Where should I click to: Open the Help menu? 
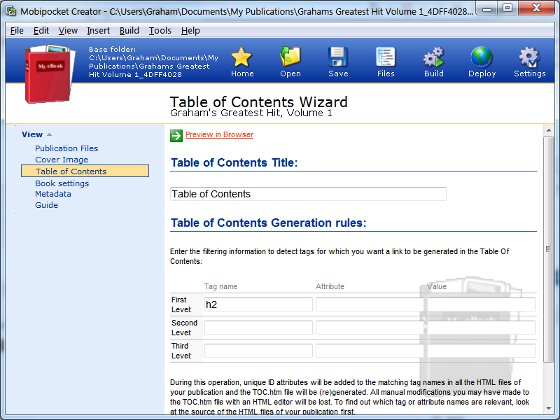click(190, 31)
